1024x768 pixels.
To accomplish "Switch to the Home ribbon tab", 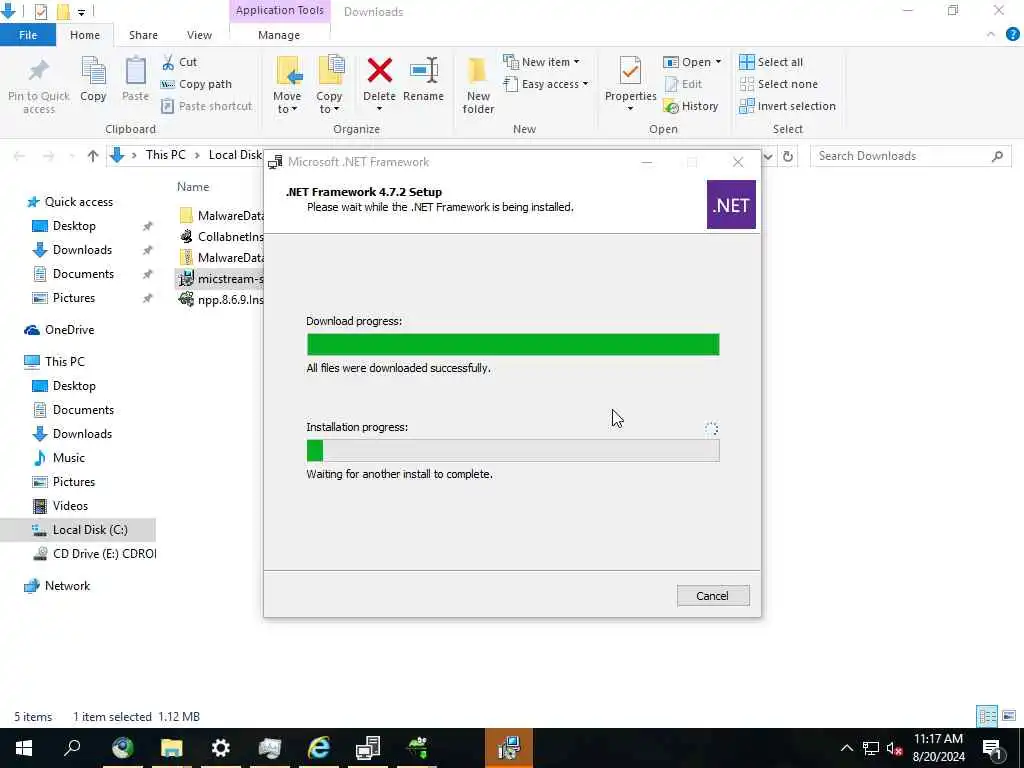I will point(85,35).
